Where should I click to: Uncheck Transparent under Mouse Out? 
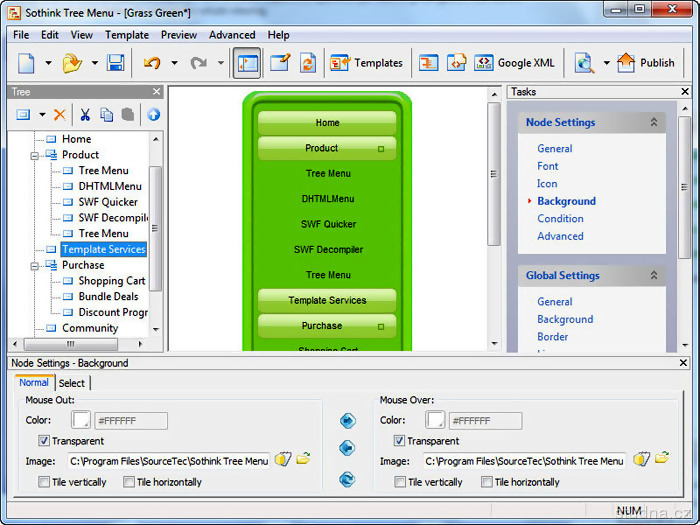tap(45, 441)
